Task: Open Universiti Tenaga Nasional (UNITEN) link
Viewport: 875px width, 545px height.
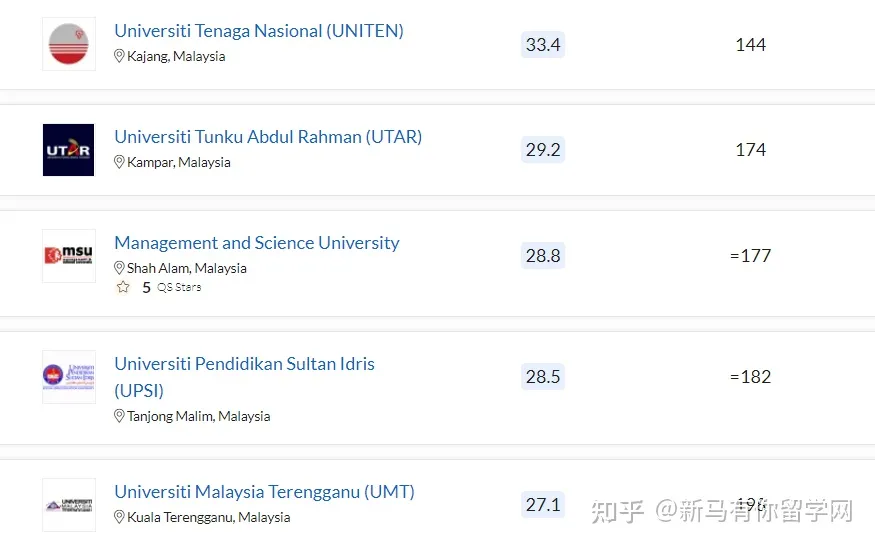Action: coord(259,31)
